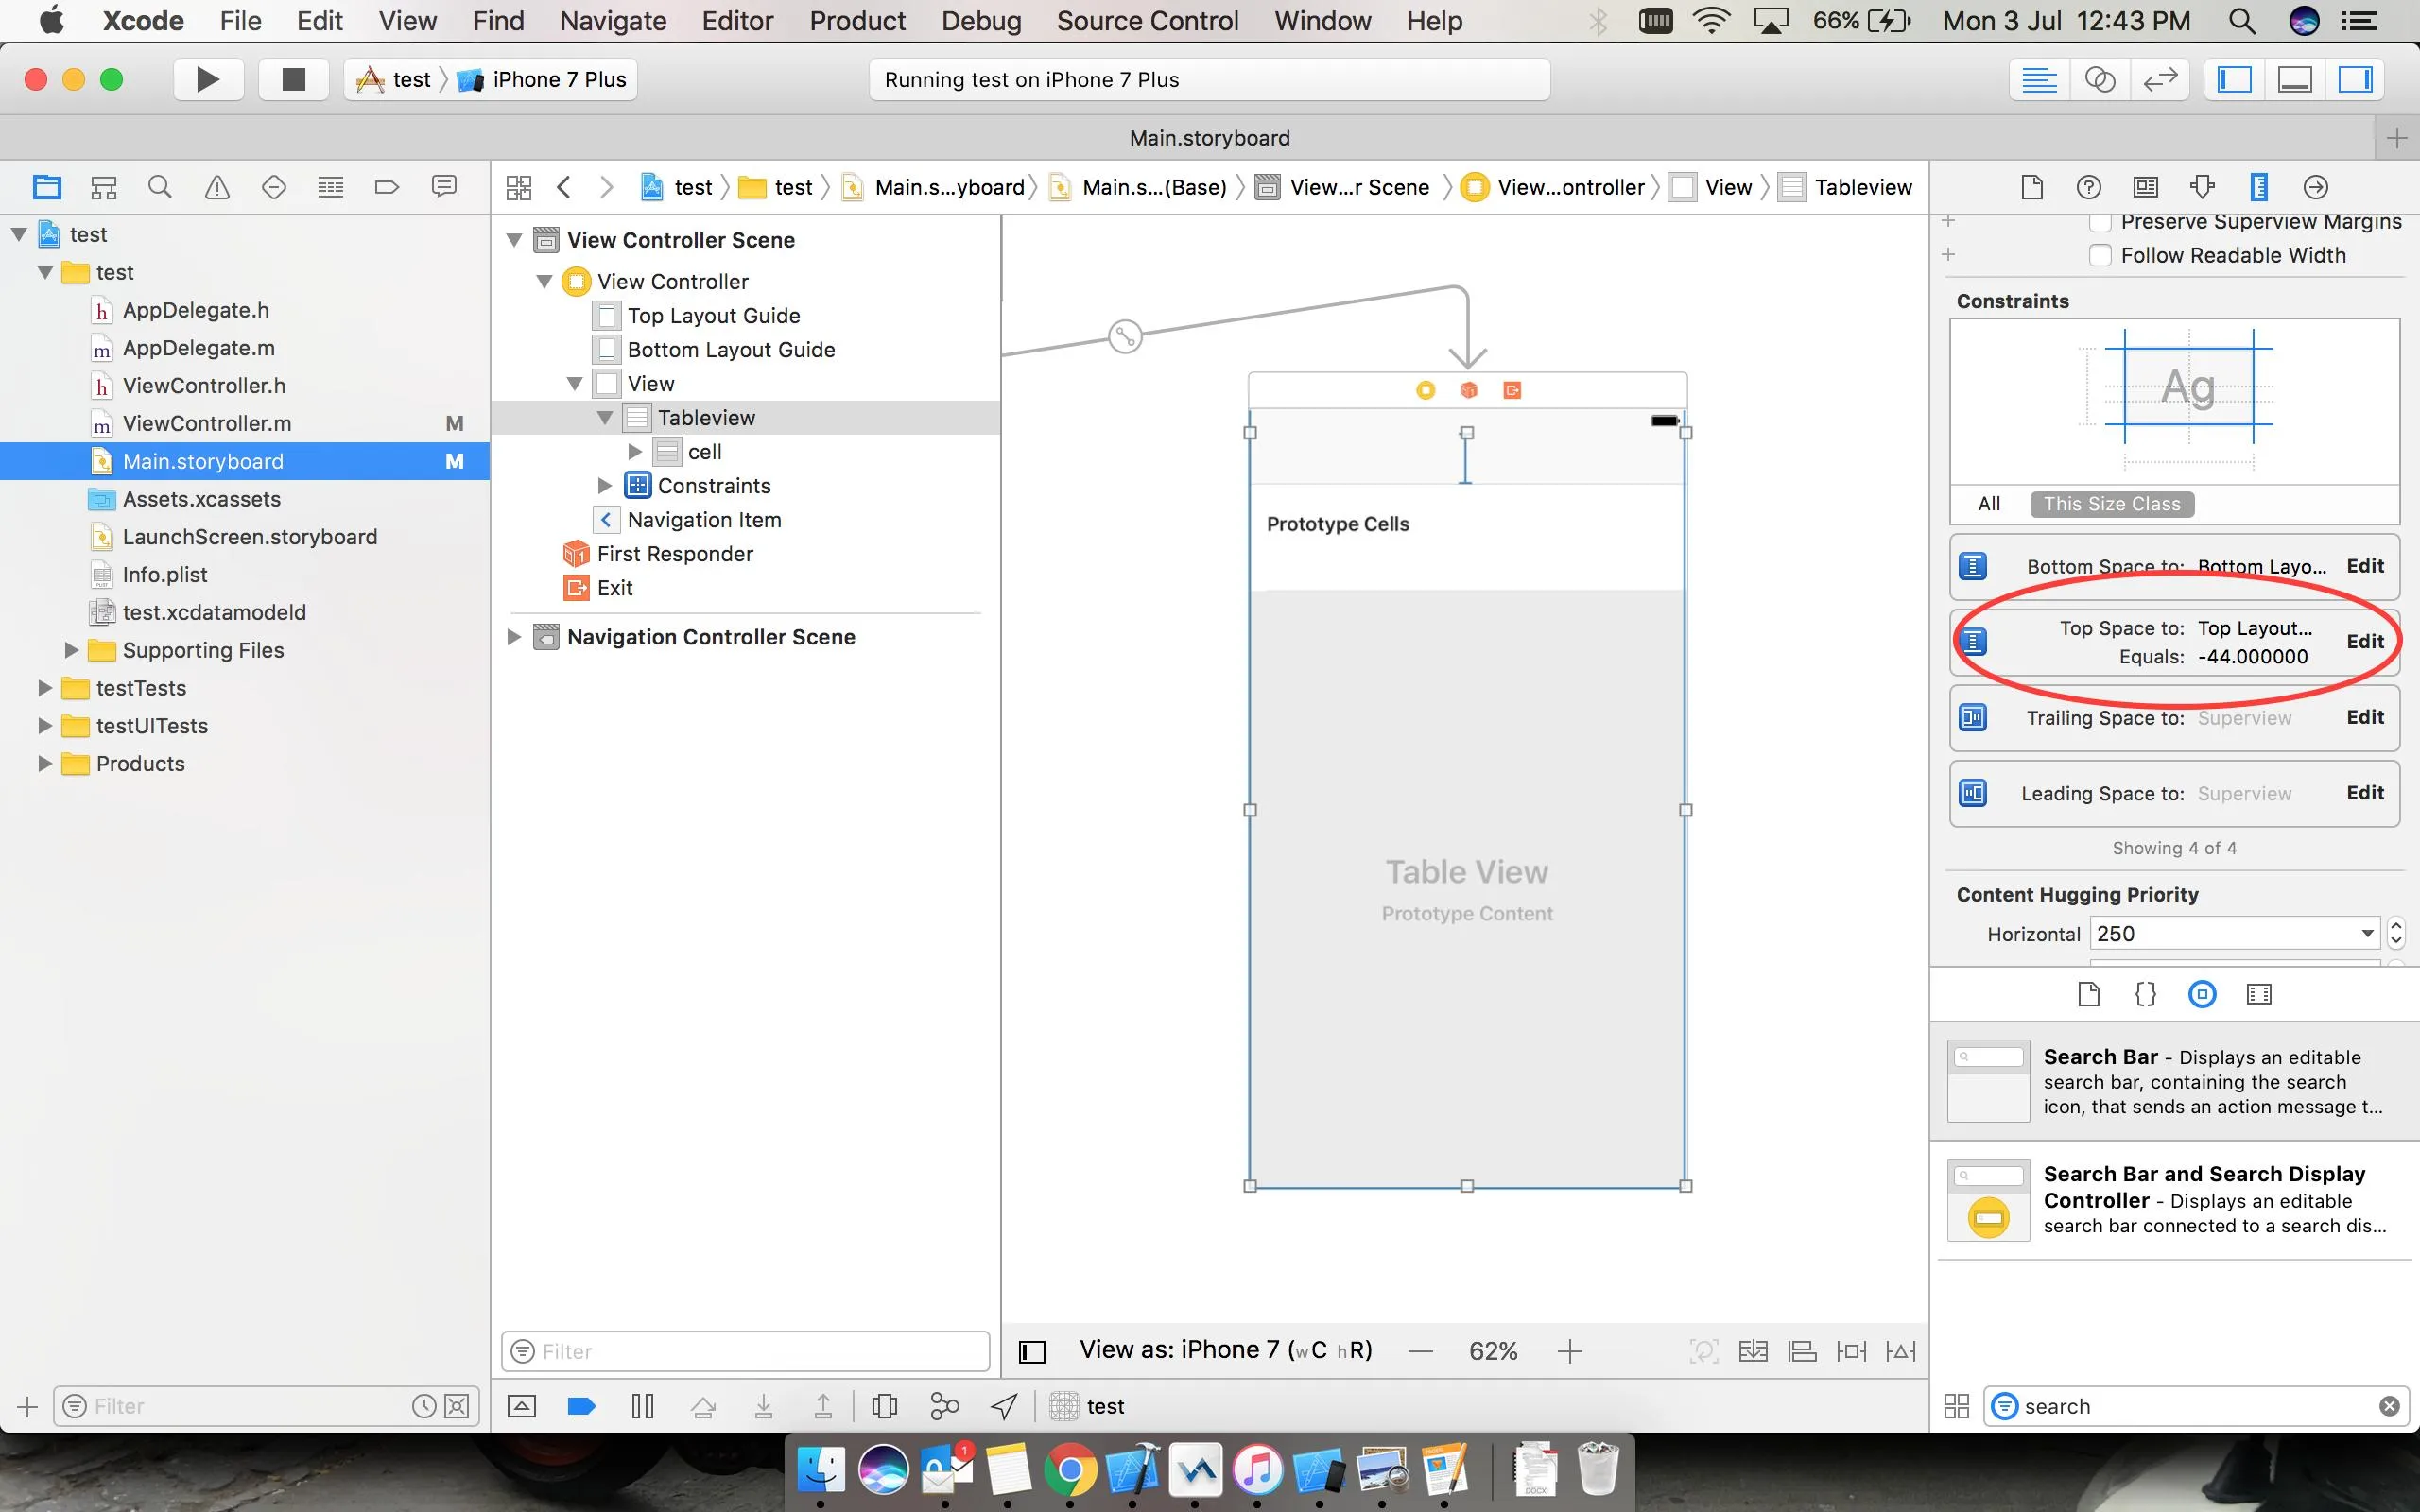The image size is (2420, 1512).
Task: Click the Stop button in toolbar
Action: click(293, 80)
